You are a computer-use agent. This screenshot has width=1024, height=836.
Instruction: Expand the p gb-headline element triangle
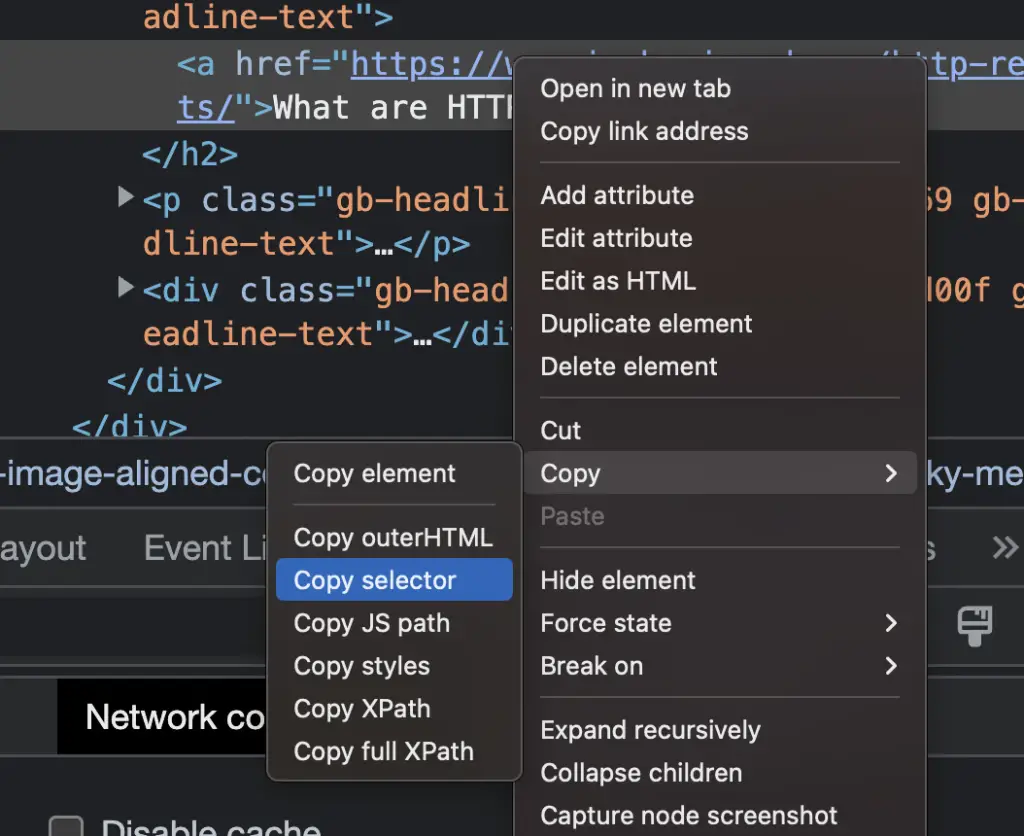125,197
